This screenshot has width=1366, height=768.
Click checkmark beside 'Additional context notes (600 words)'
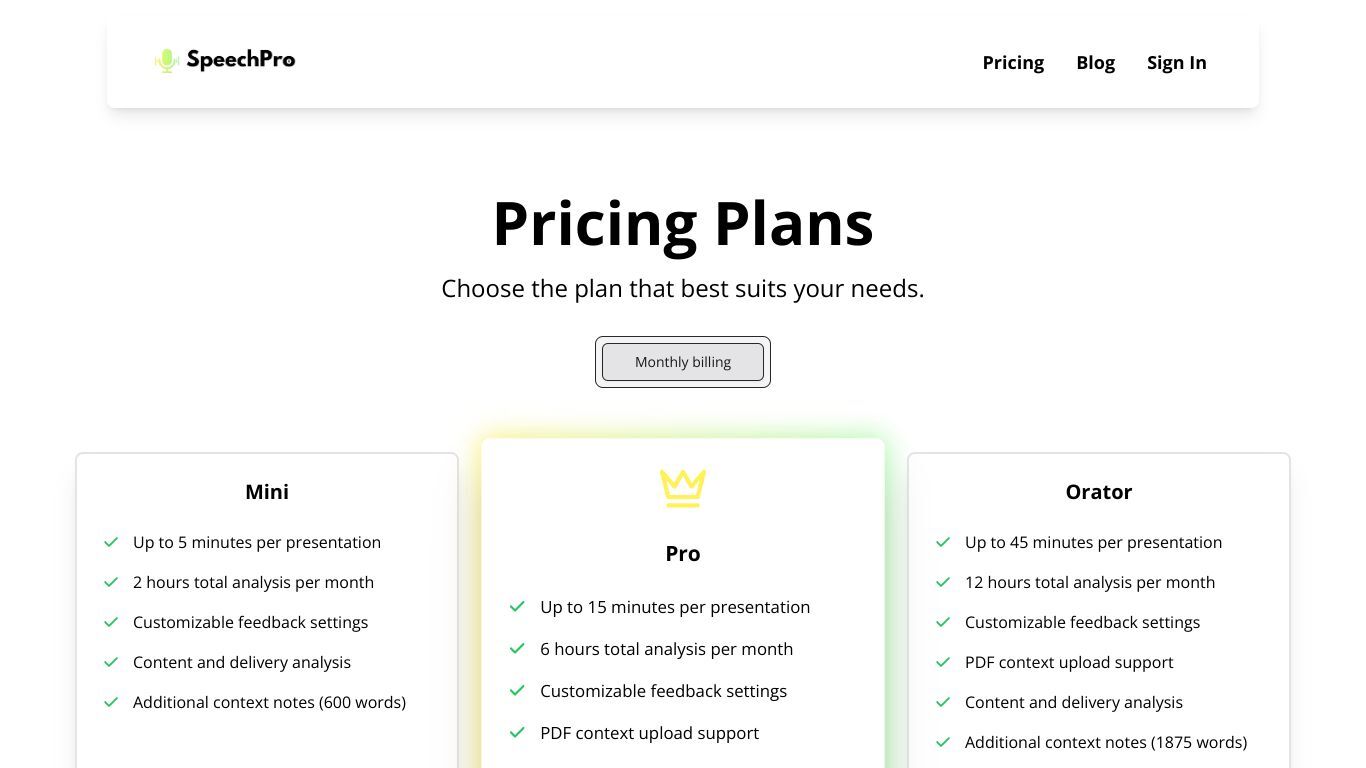(111, 702)
